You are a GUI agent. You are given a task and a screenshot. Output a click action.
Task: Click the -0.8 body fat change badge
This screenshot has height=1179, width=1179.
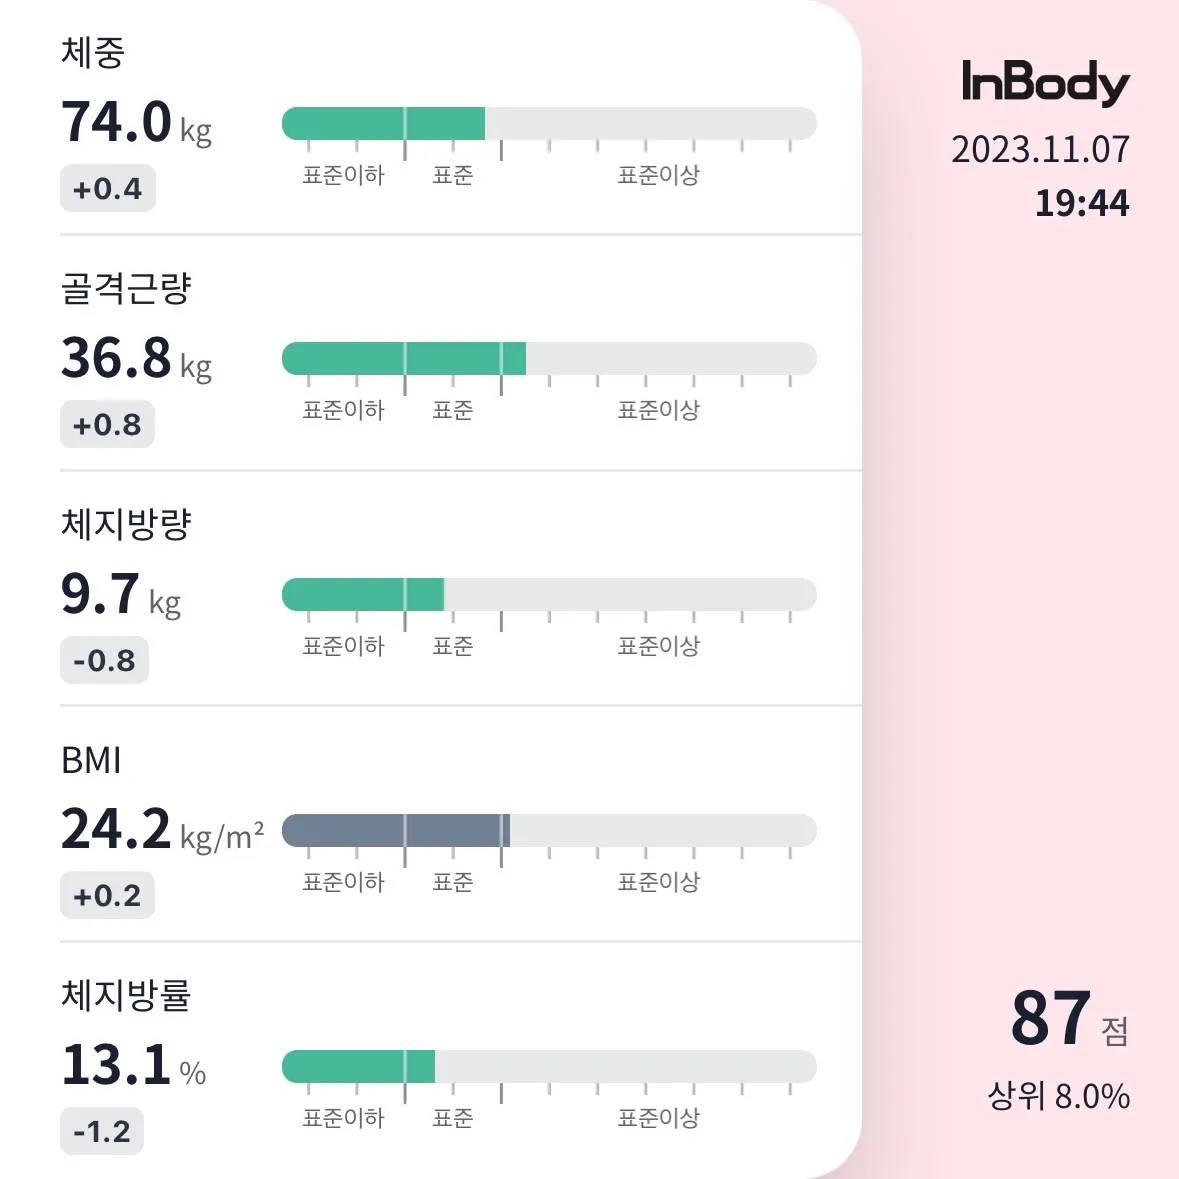pos(104,660)
